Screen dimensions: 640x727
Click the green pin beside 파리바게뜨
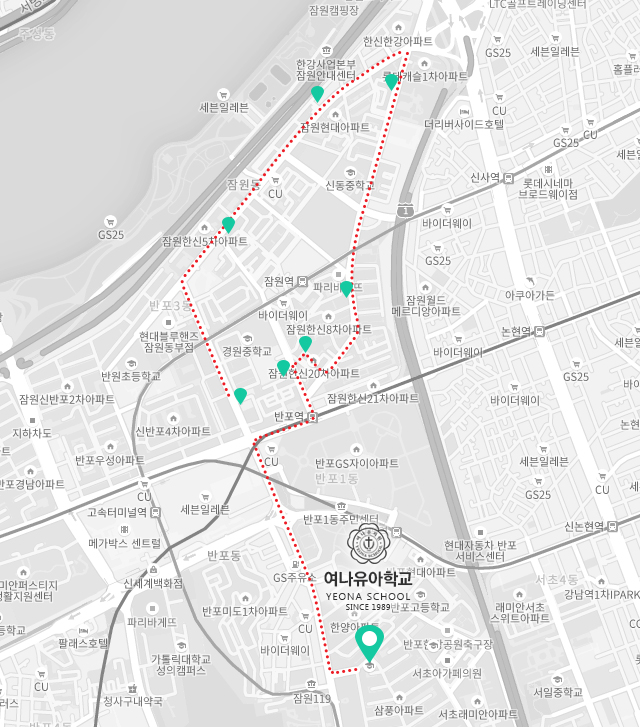click(346, 289)
